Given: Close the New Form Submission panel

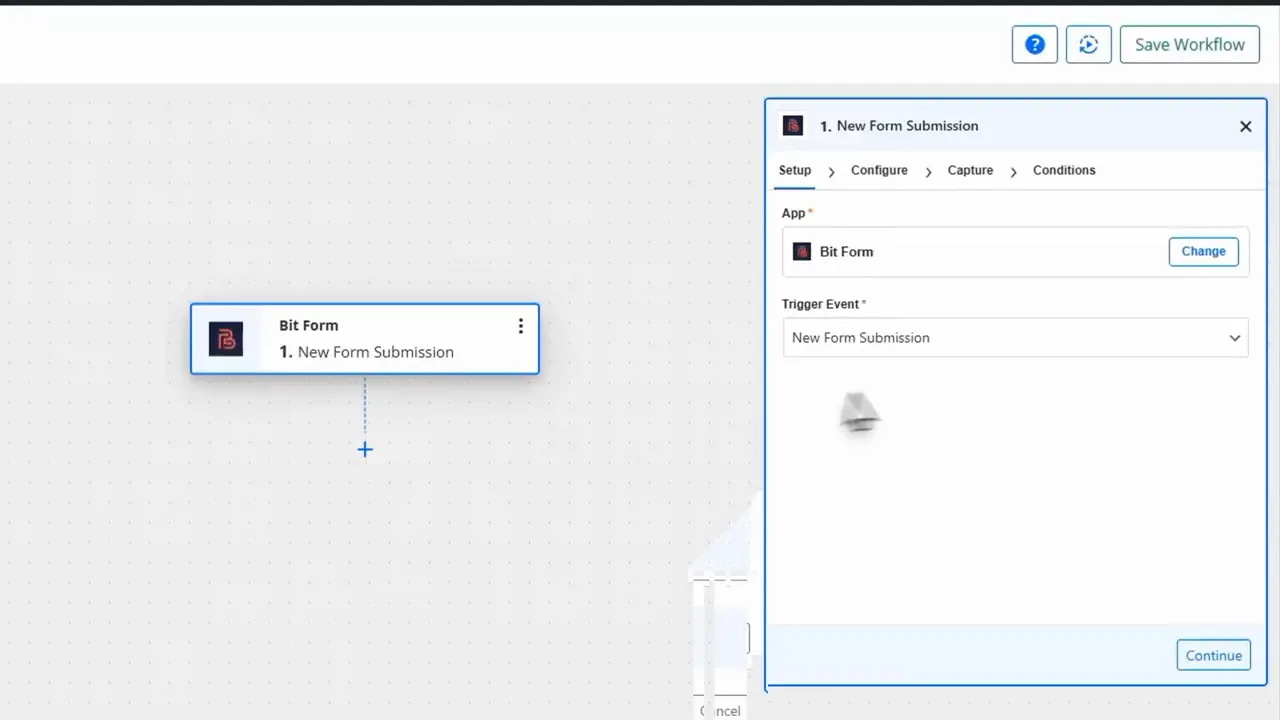Looking at the screenshot, I should (1245, 126).
